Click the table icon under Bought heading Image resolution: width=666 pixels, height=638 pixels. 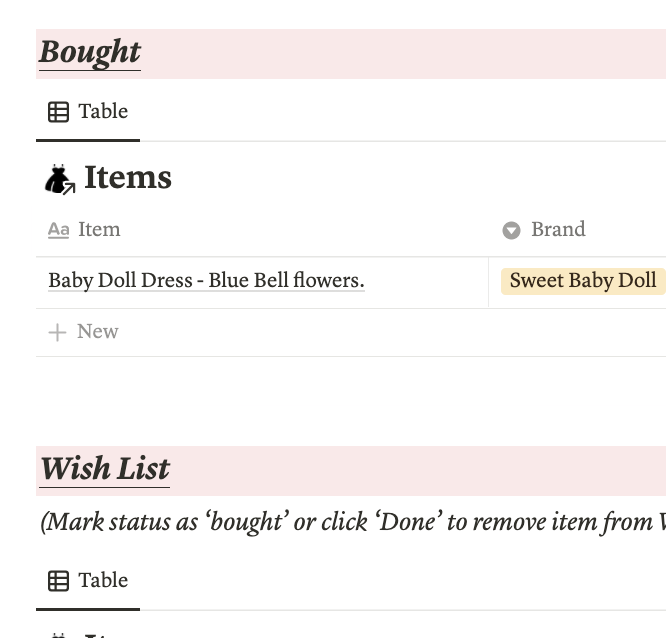(x=59, y=112)
